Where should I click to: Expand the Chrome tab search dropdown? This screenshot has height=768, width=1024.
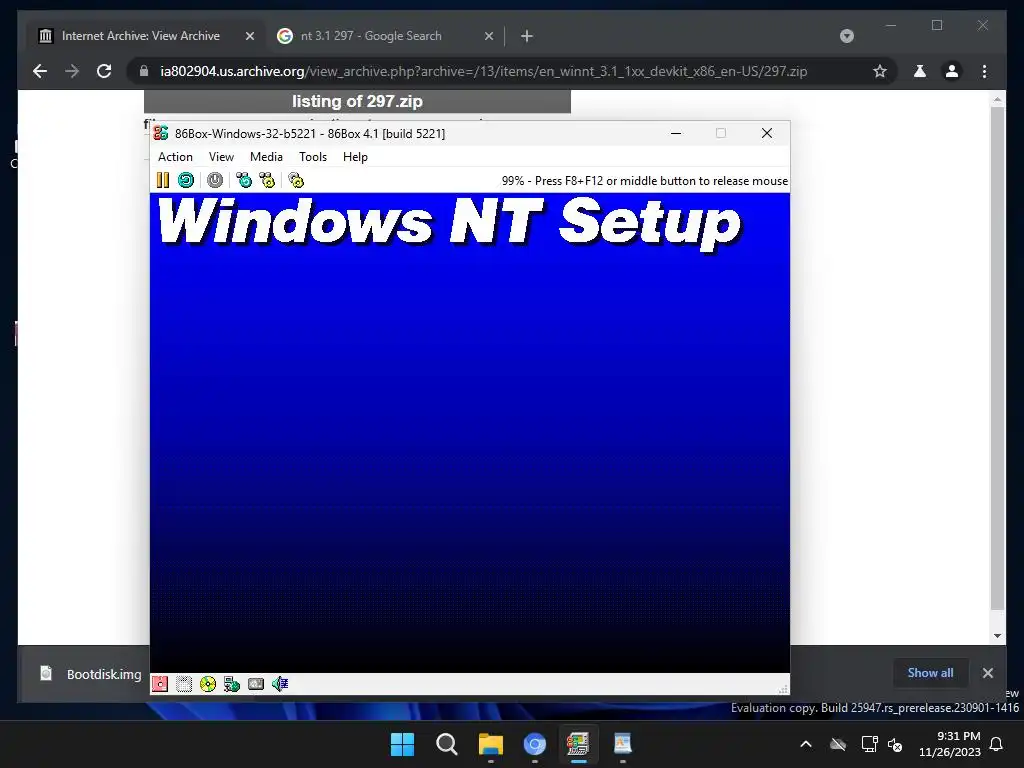point(847,36)
